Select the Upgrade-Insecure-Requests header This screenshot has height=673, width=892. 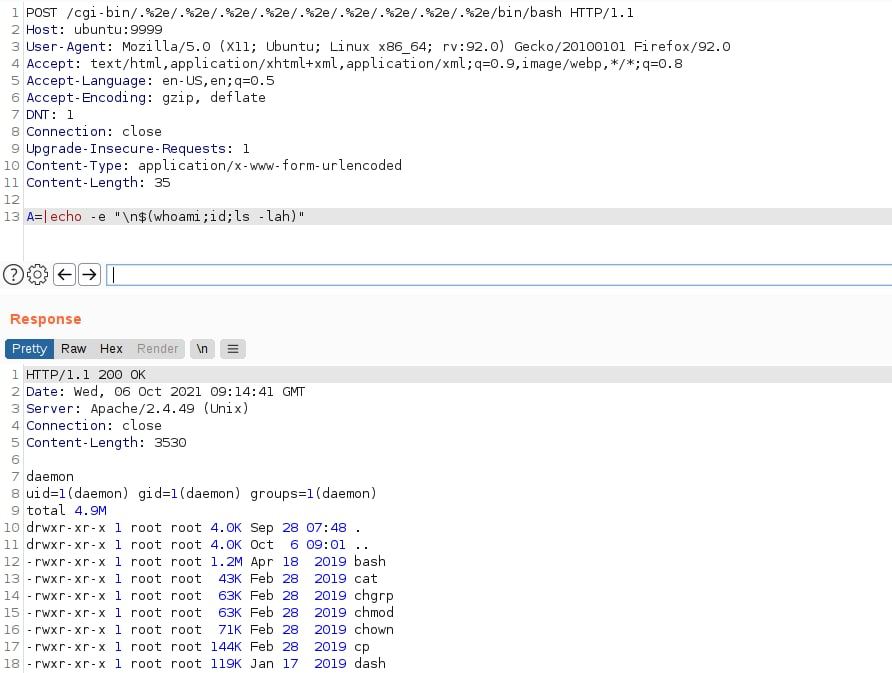coord(138,149)
